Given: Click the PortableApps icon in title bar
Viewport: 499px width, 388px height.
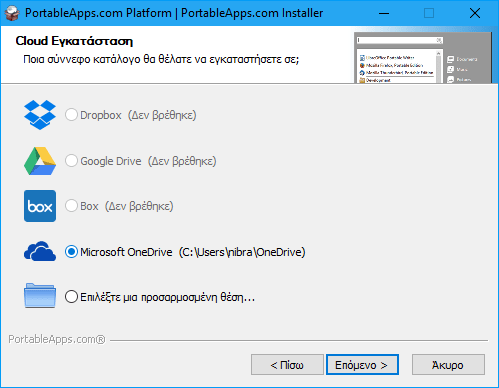Looking at the screenshot, I should point(12,13).
